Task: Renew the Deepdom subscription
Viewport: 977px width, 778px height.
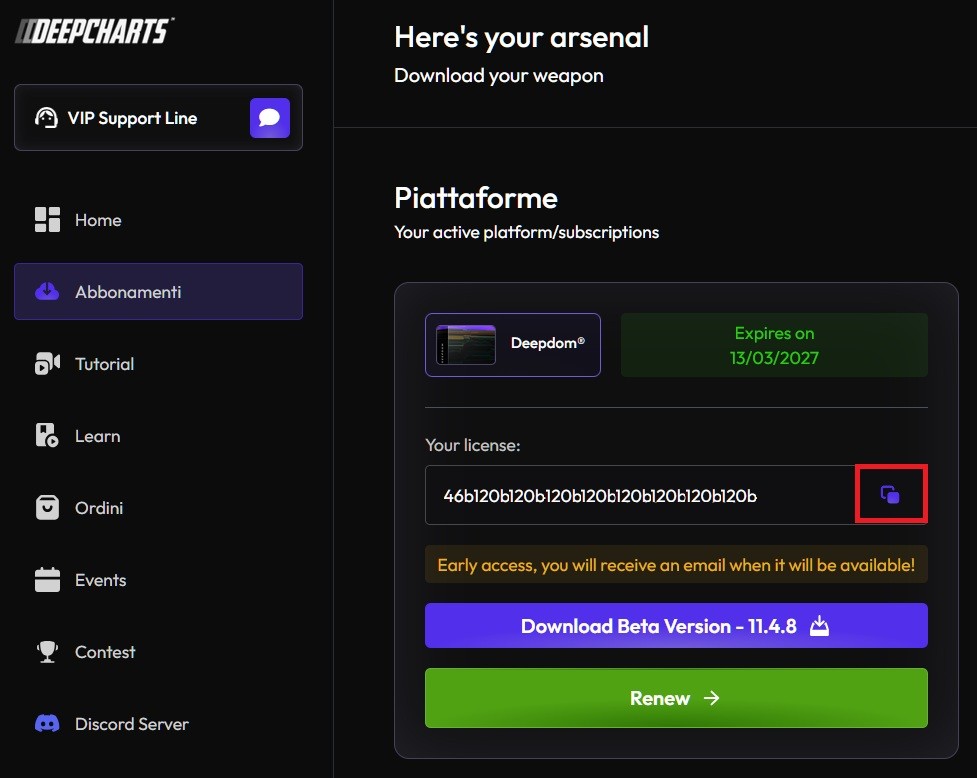Action: click(x=676, y=698)
